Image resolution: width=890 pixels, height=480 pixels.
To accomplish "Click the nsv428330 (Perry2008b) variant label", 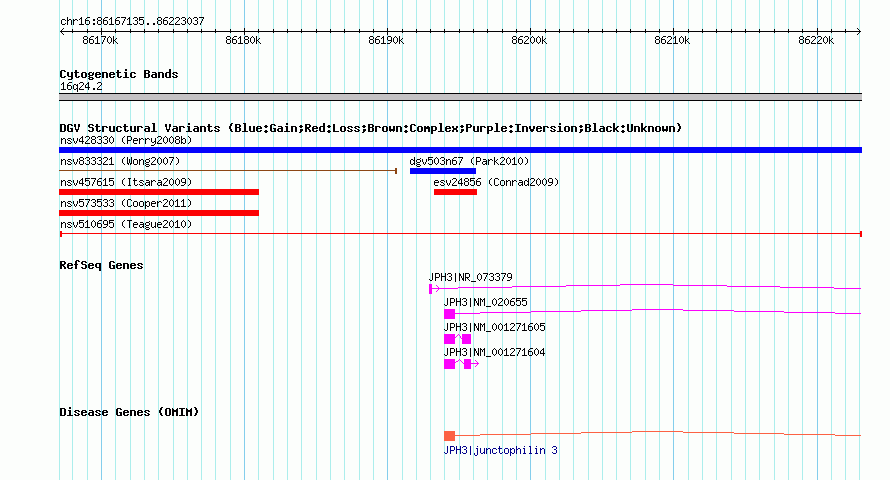I will (126, 140).
